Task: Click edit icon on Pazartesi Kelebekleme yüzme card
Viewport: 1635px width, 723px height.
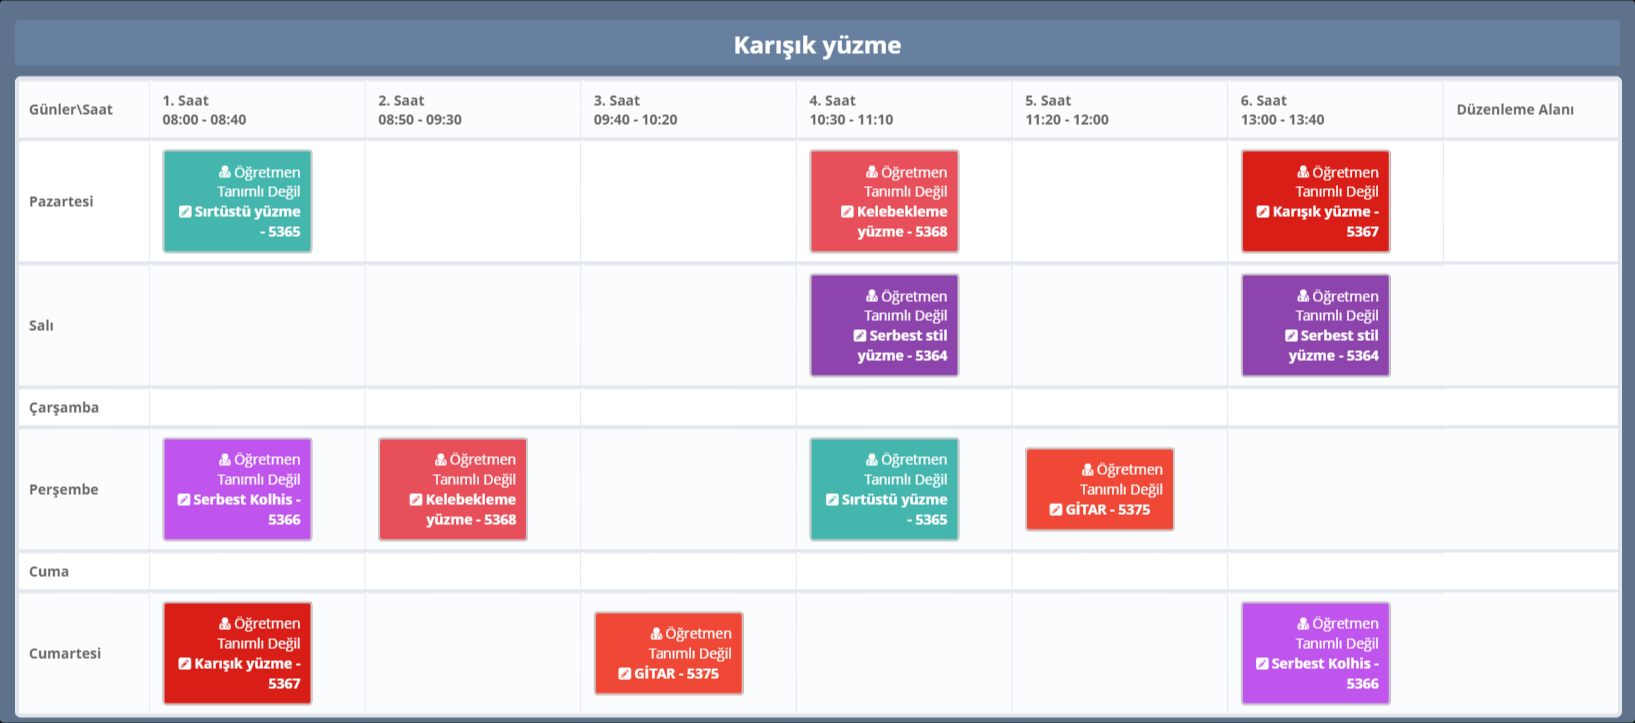Action: [847, 212]
